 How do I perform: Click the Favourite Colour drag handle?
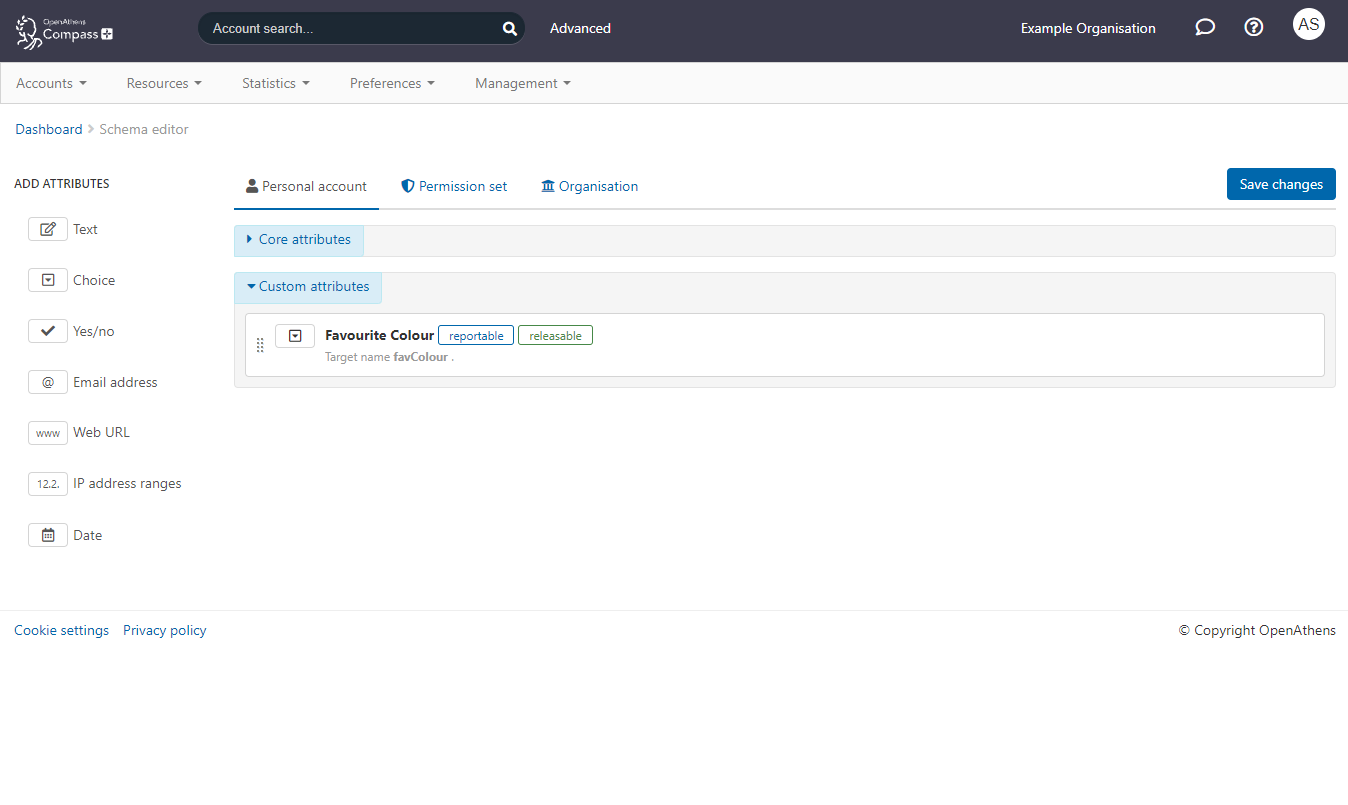pos(260,345)
